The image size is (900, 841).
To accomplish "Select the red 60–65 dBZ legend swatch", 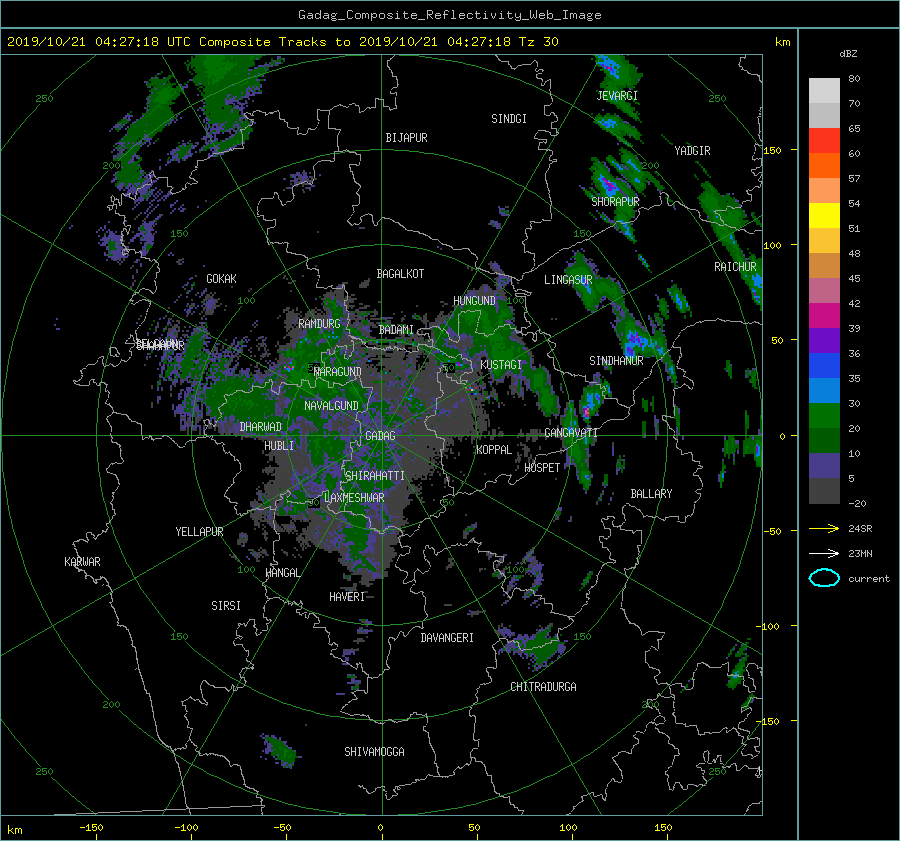I will pyautogui.click(x=824, y=141).
